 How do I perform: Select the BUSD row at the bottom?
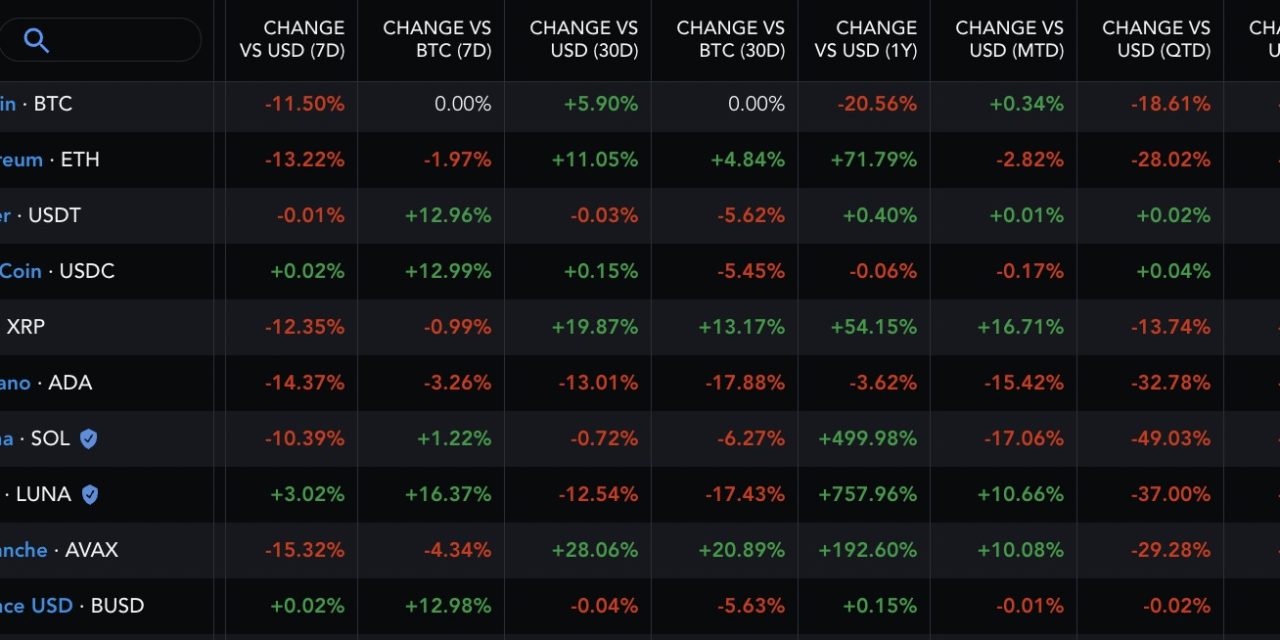coord(72,605)
